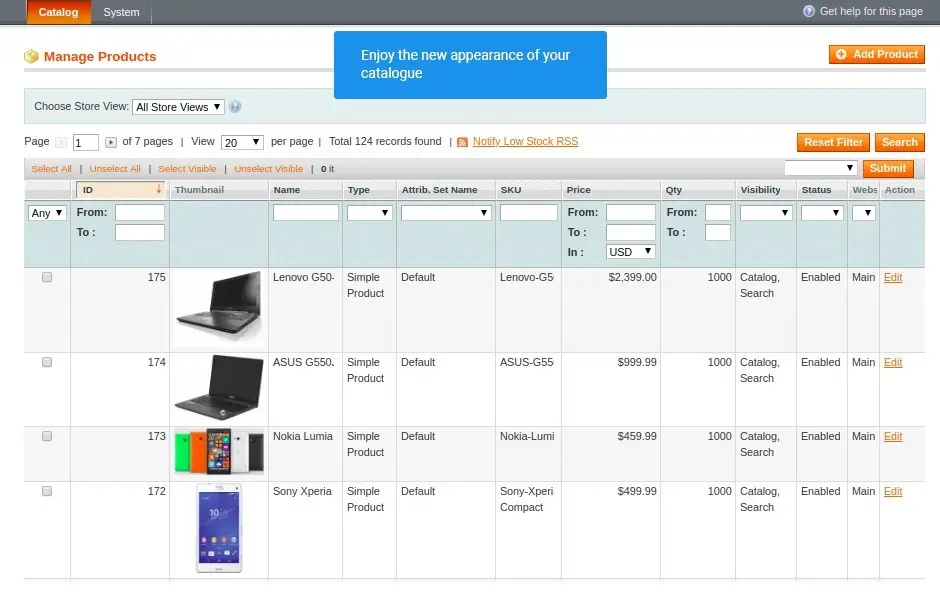Image resolution: width=940 pixels, height=602 pixels.
Task: Click the blue catalogue appearance banner
Action: (470, 65)
